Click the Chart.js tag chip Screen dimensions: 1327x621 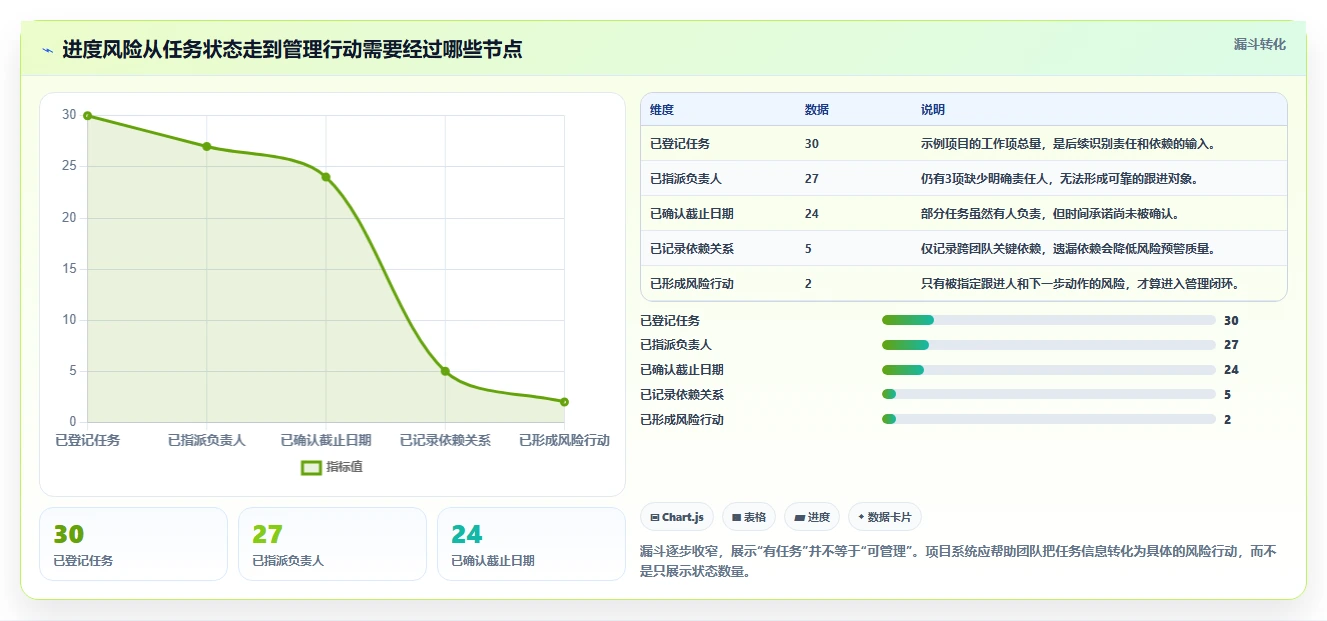pos(677,517)
